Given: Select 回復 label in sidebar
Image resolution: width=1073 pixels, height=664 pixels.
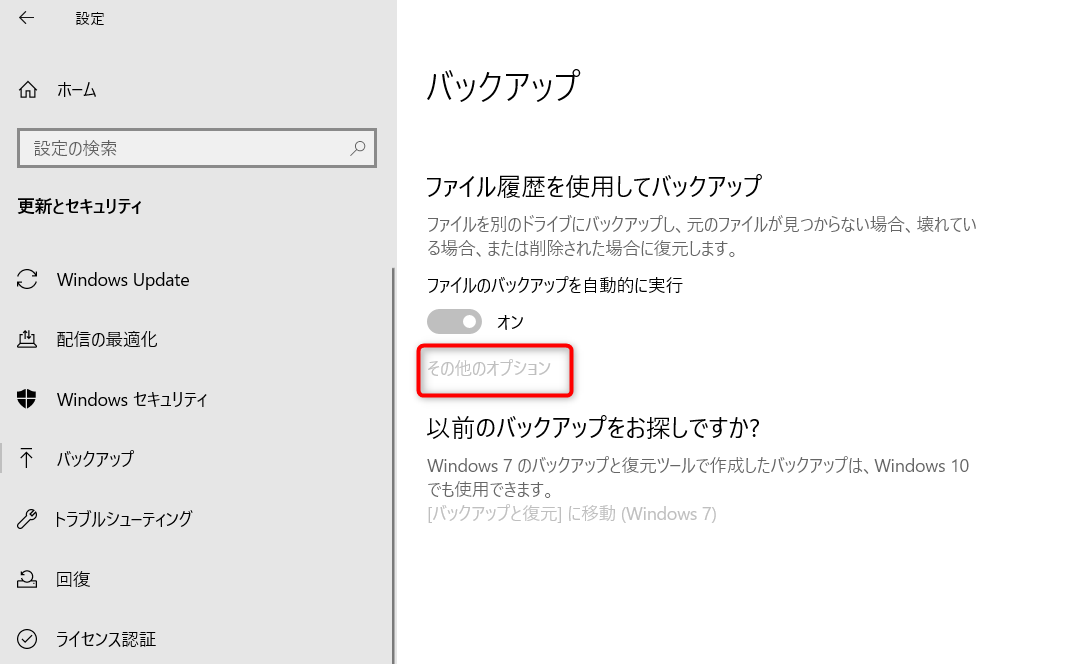Looking at the screenshot, I should coord(73,579).
